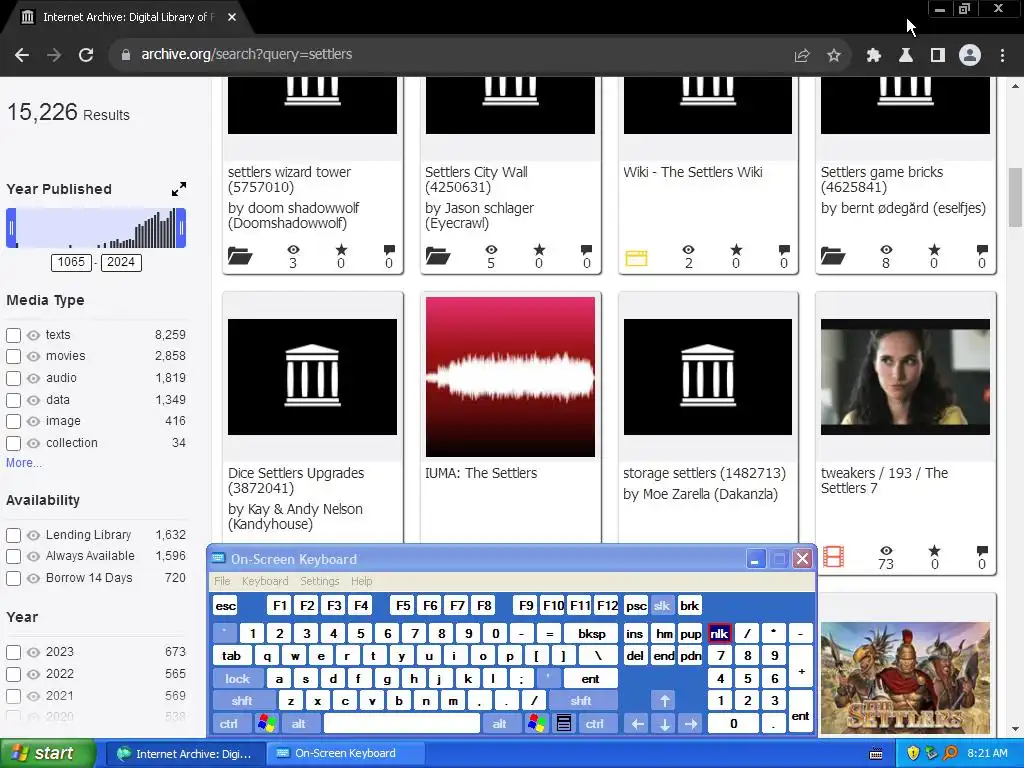
Task: Open the Help menu in On-Screen Keyboard
Action: (x=361, y=581)
